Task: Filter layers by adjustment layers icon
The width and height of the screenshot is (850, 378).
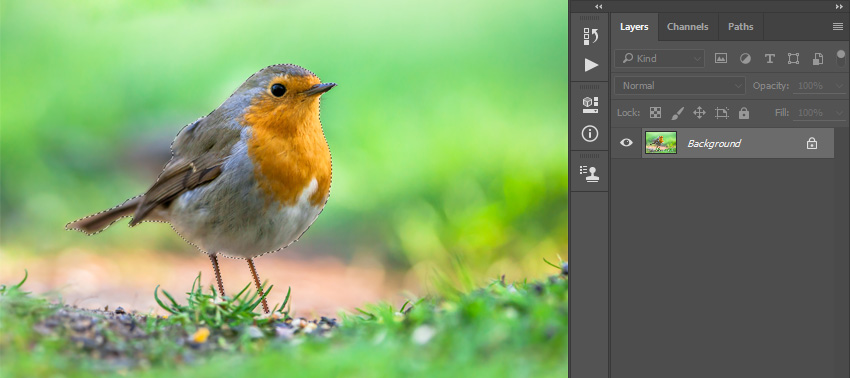Action: [x=745, y=59]
